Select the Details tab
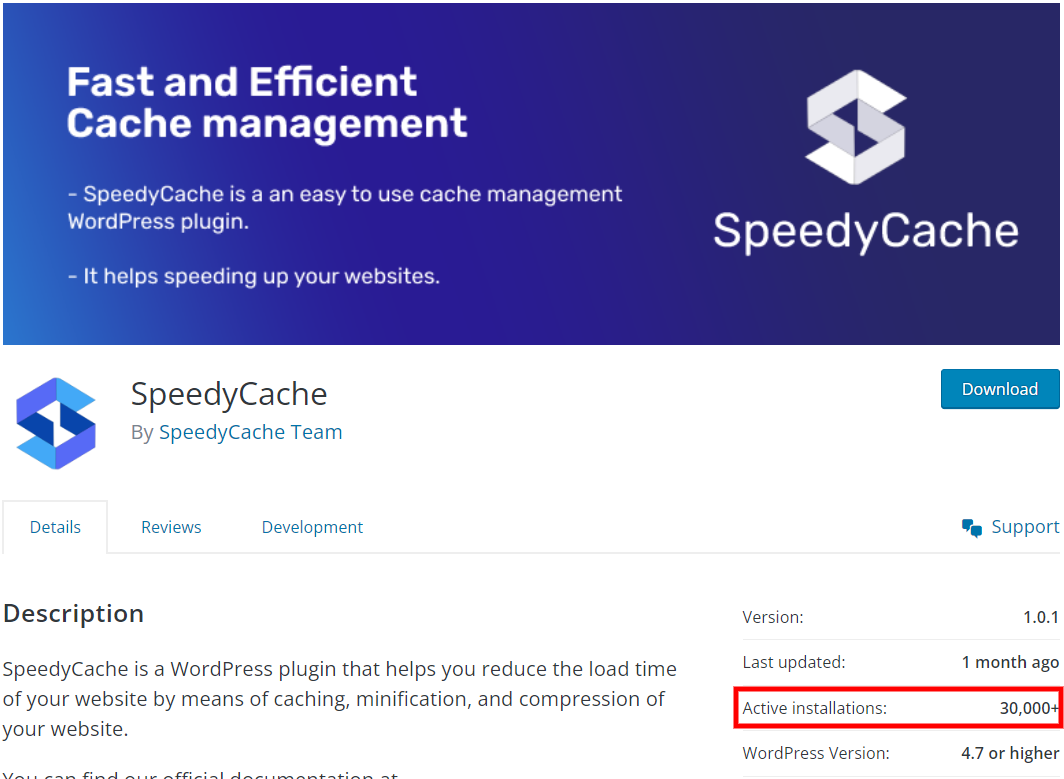The height and width of the screenshot is (779, 1064). coord(55,527)
